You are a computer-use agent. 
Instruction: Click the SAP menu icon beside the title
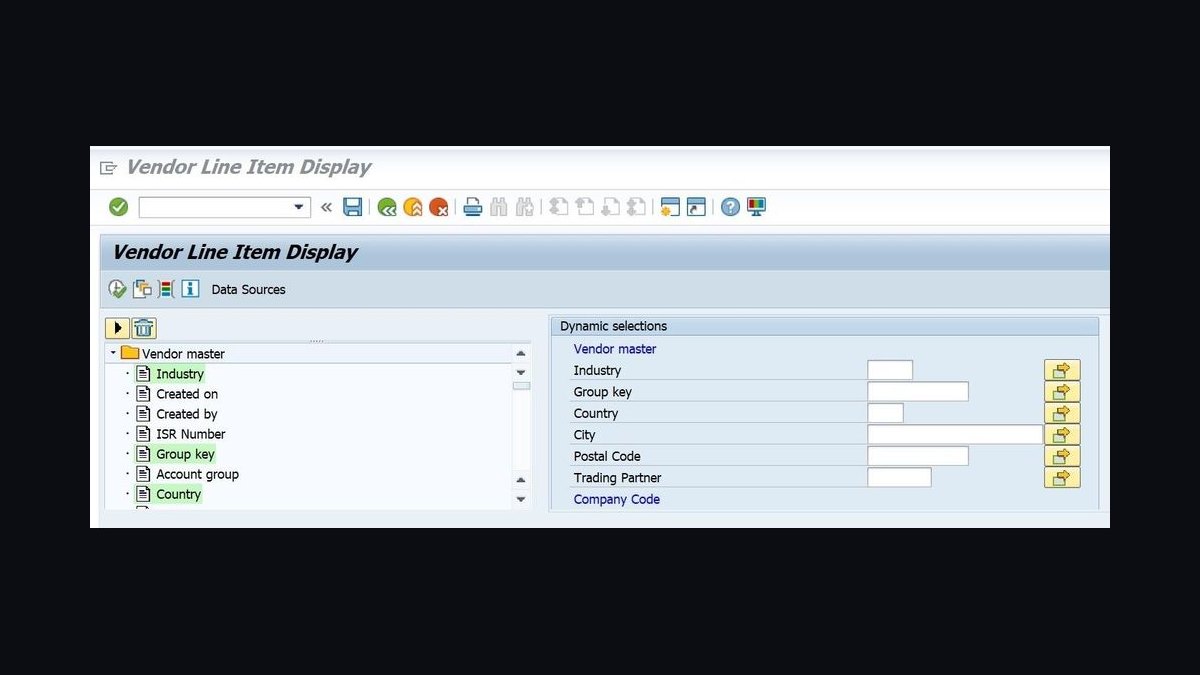108,168
